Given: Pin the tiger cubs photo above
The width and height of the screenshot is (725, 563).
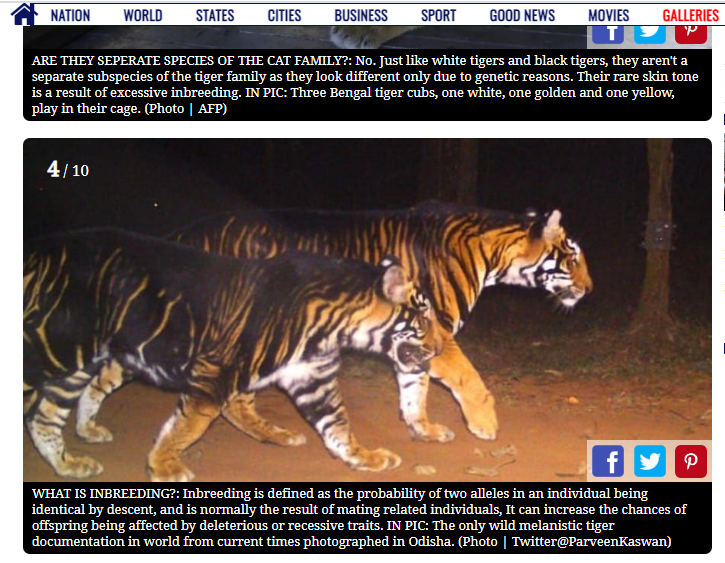Looking at the screenshot, I should pos(691,35).
